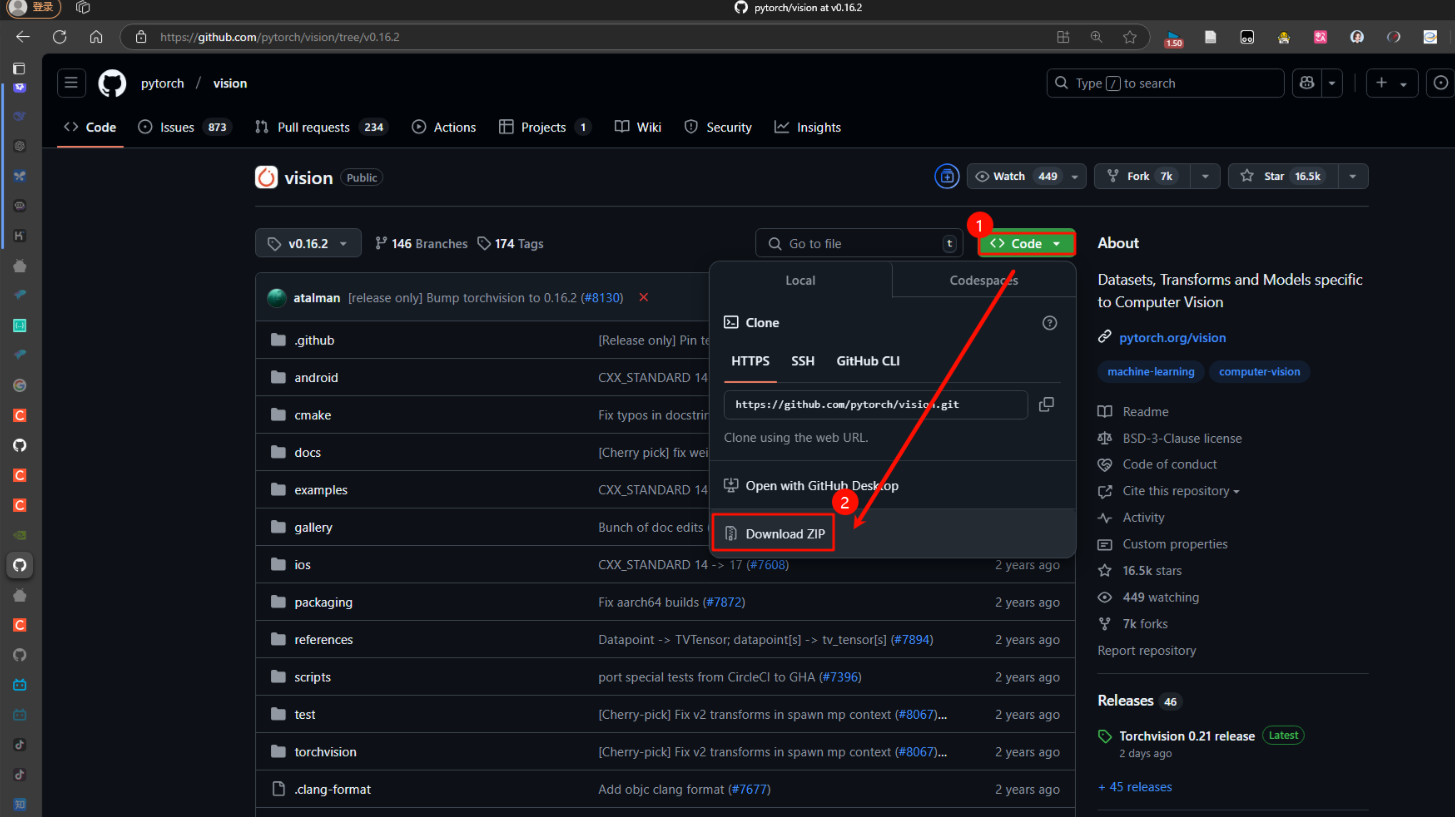1455x817 pixels.
Task: Click the browser back arrow
Action: click(23, 37)
